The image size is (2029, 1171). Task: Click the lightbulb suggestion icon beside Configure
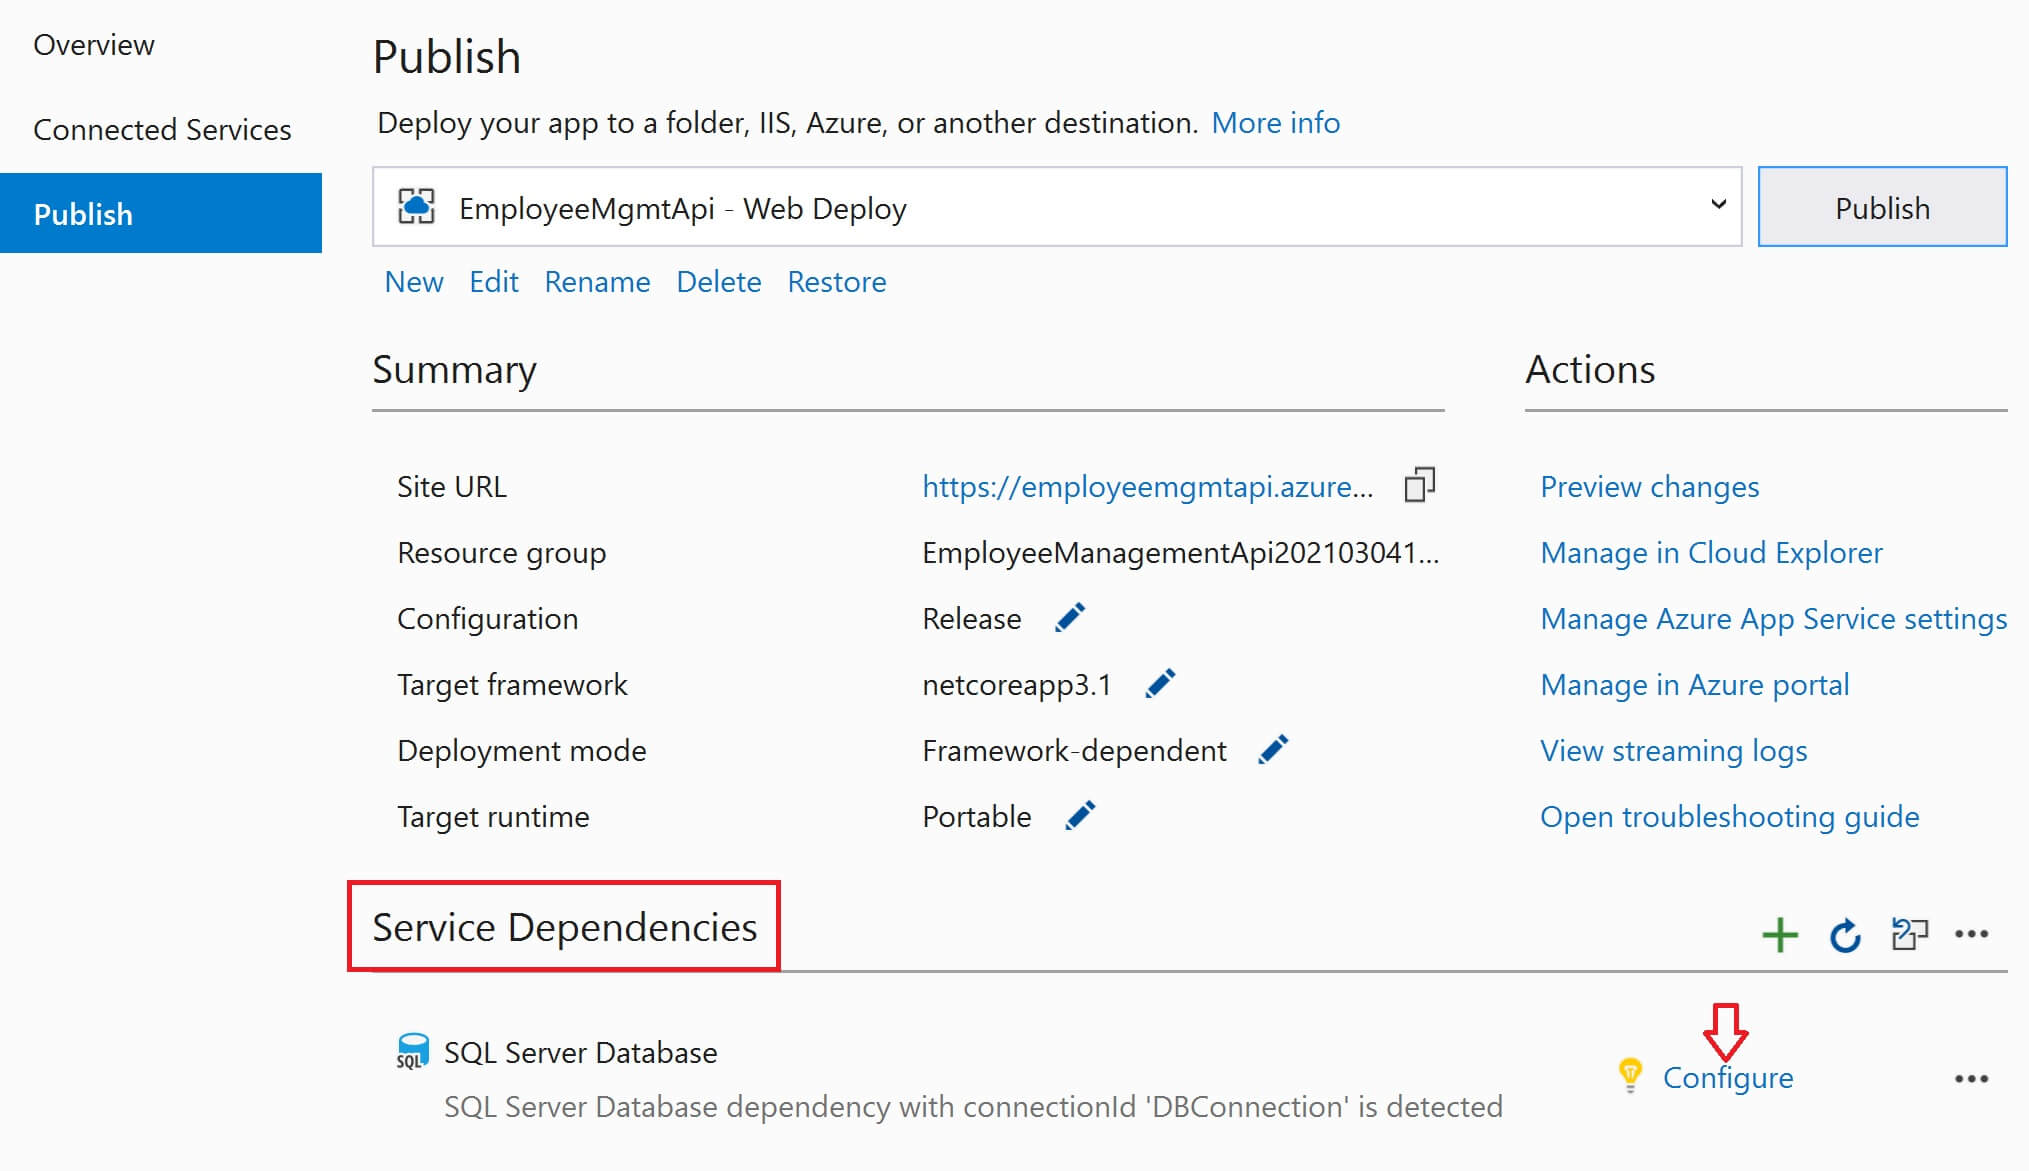tap(1630, 1076)
